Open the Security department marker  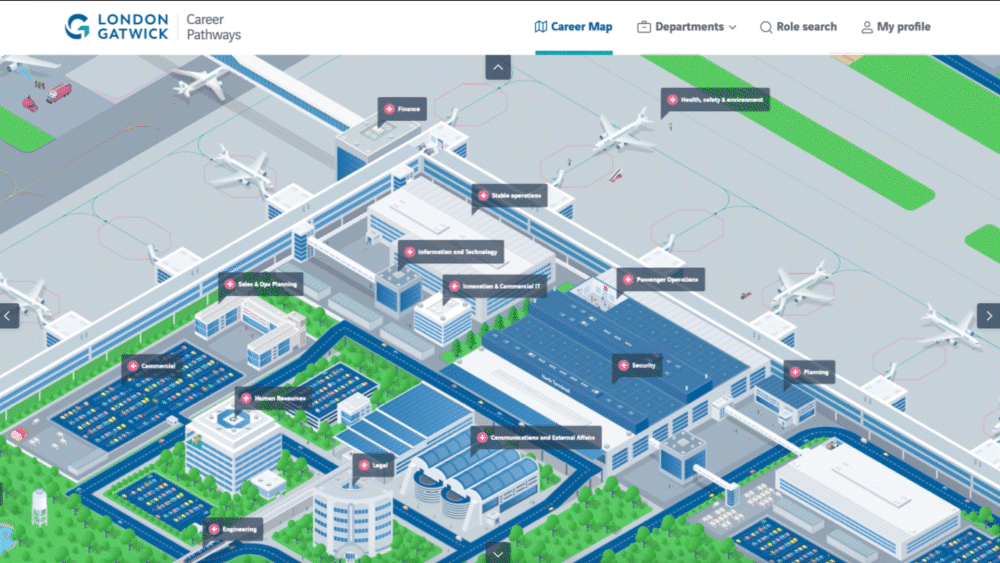[637, 366]
